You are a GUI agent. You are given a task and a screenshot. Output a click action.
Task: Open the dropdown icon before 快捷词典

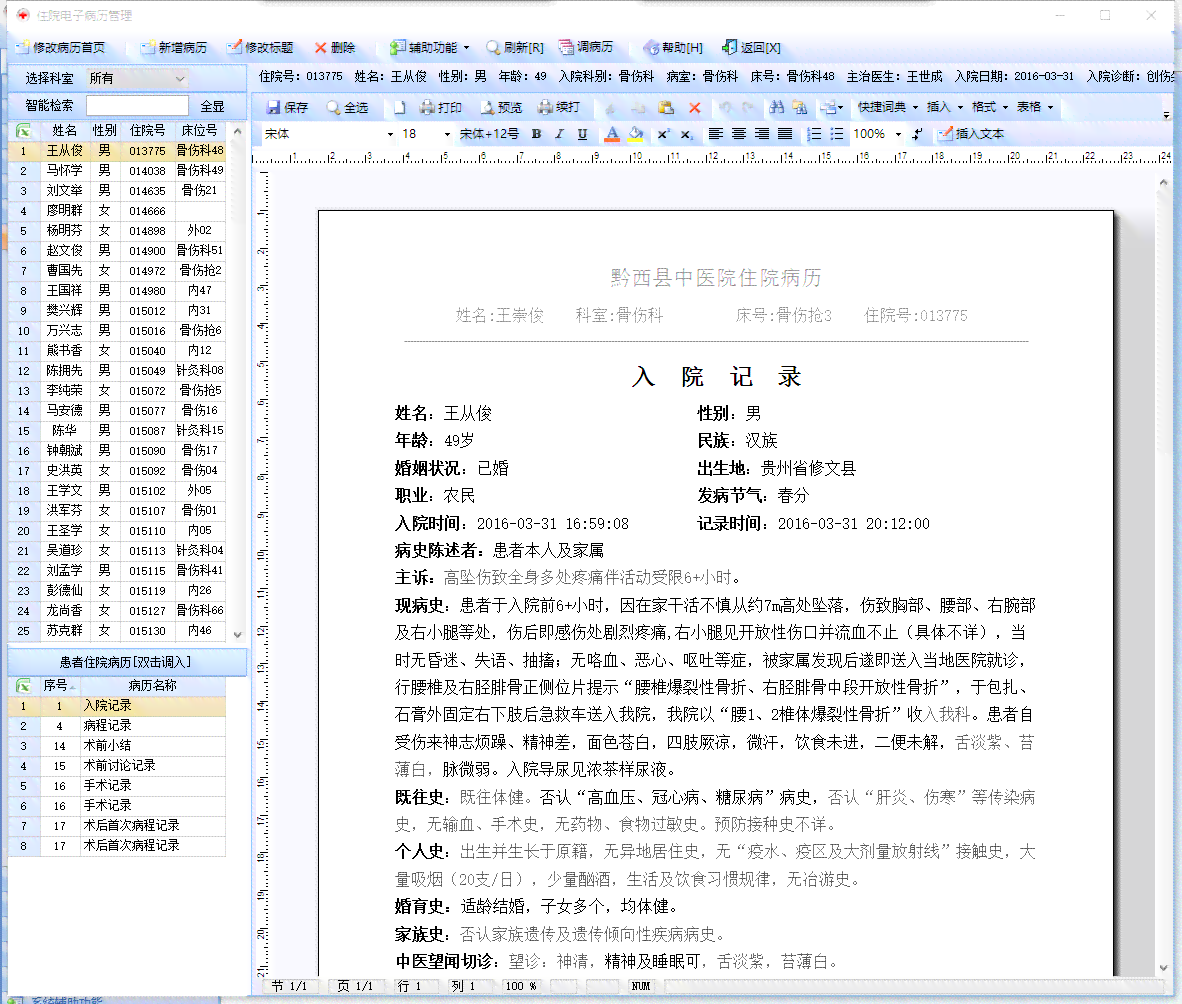tap(832, 108)
